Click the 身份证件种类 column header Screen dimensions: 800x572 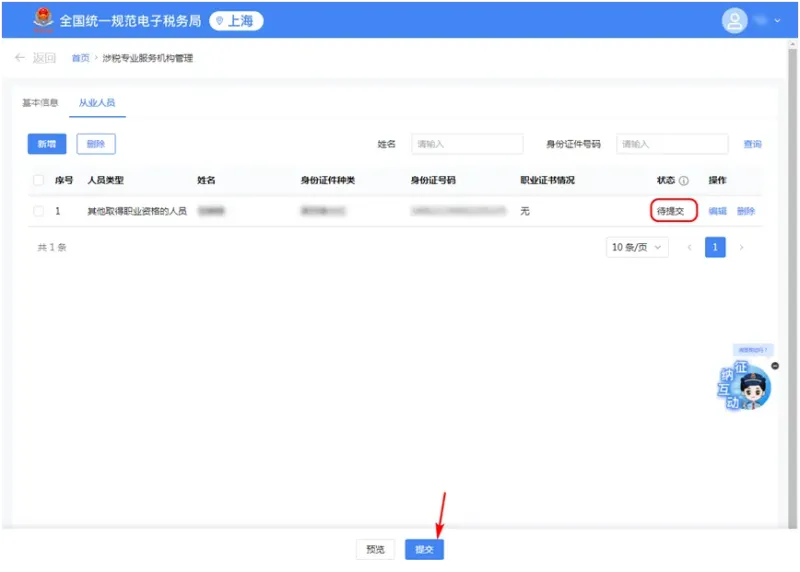(x=328, y=180)
